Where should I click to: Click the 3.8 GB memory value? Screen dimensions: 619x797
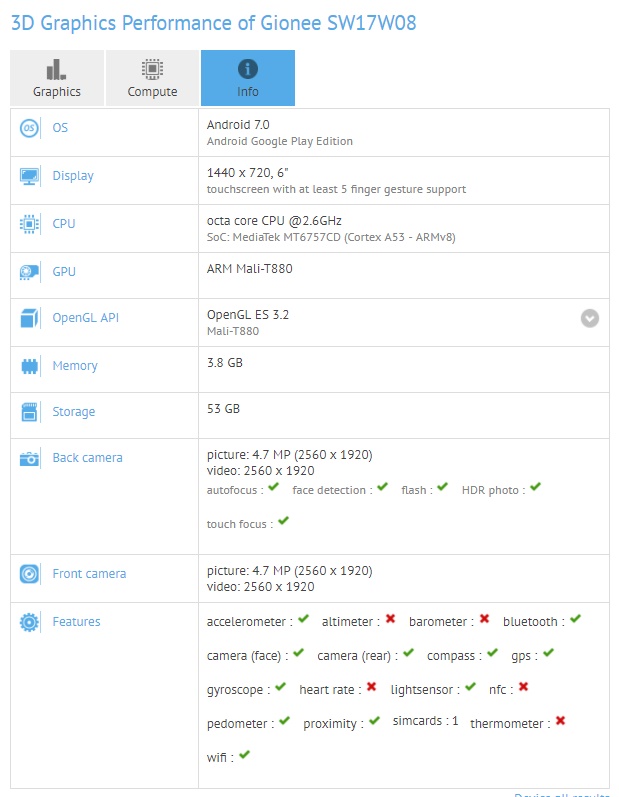click(225, 363)
